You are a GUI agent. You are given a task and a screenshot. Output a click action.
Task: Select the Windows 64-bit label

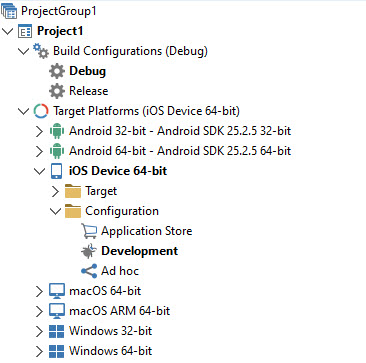(x=111, y=351)
